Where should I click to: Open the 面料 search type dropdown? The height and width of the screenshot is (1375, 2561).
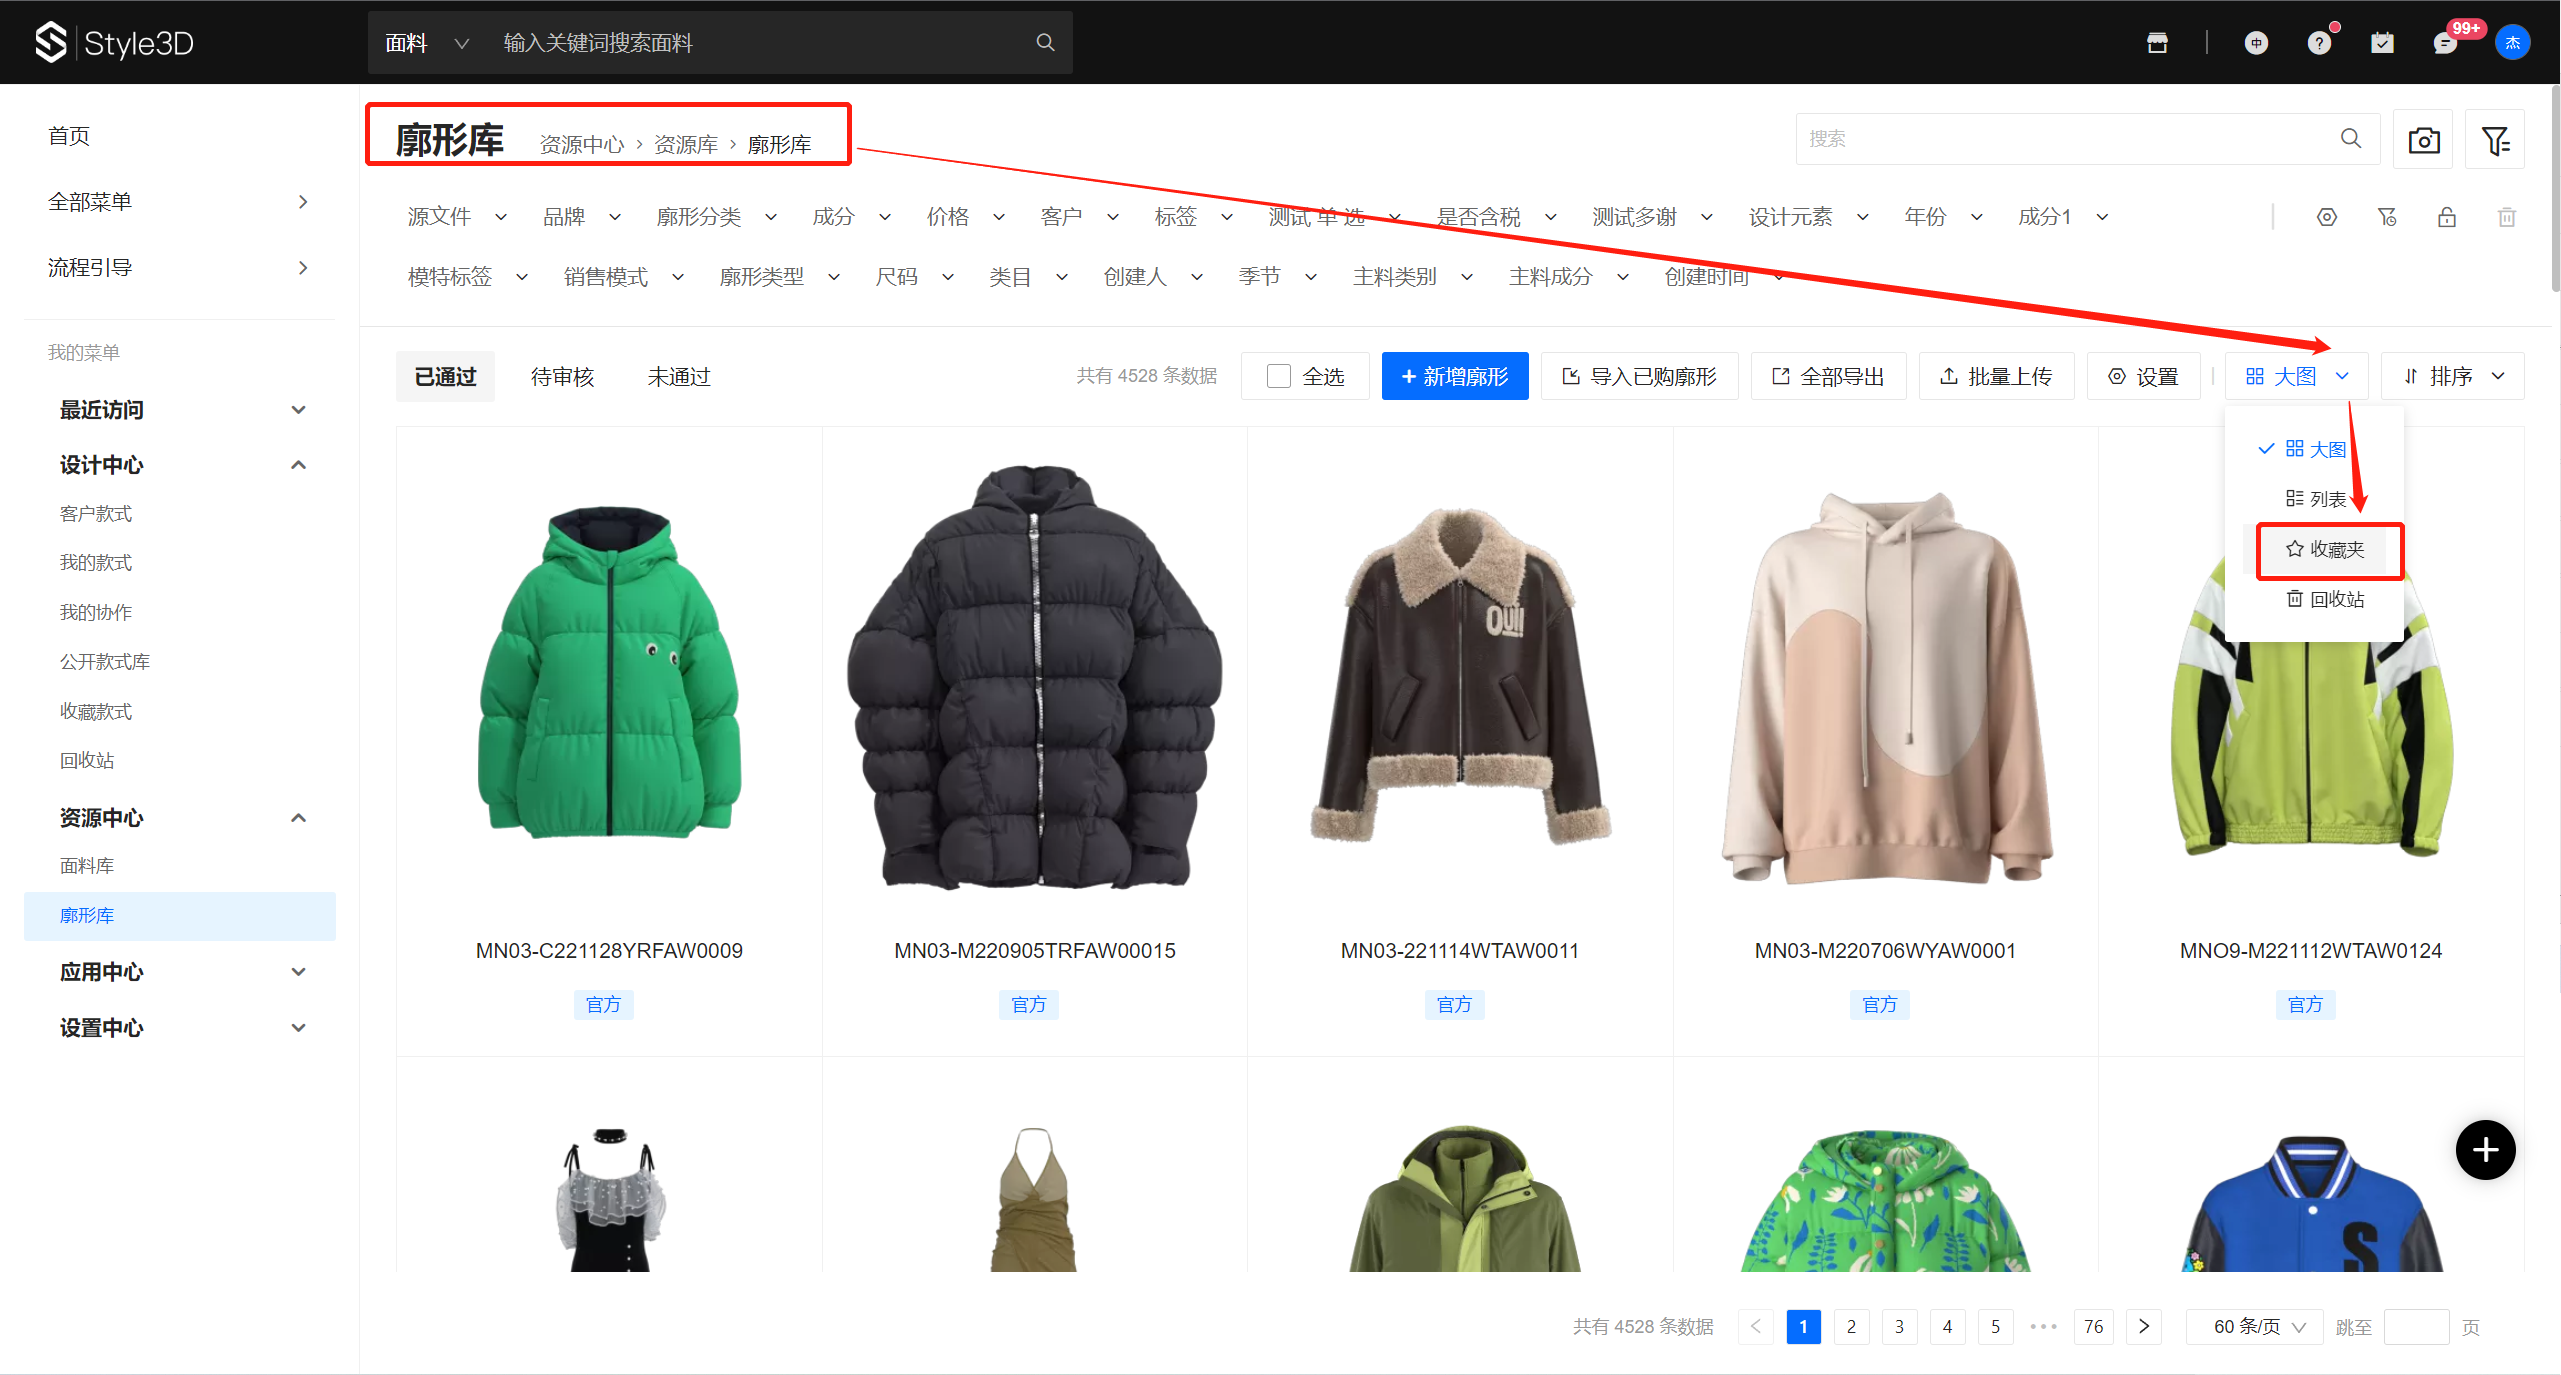click(x=427, y=43)
